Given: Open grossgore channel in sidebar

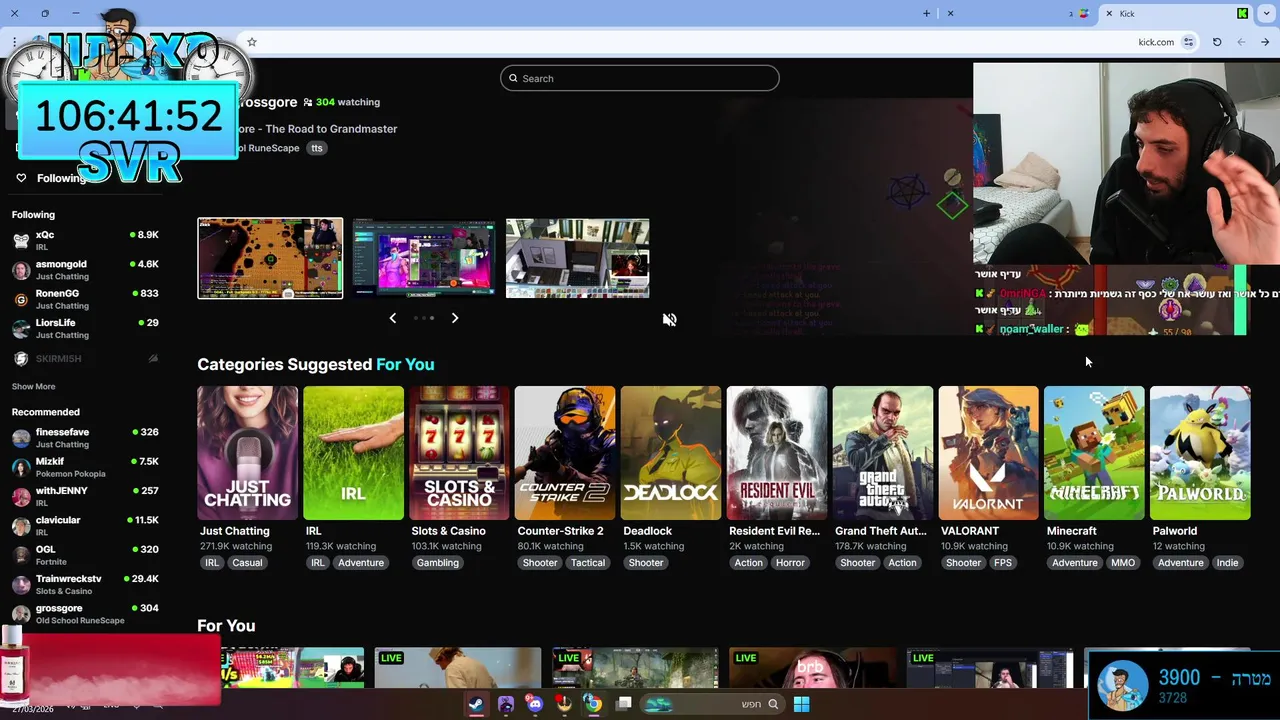Looking at the screenshot, I should click(85, 614).
